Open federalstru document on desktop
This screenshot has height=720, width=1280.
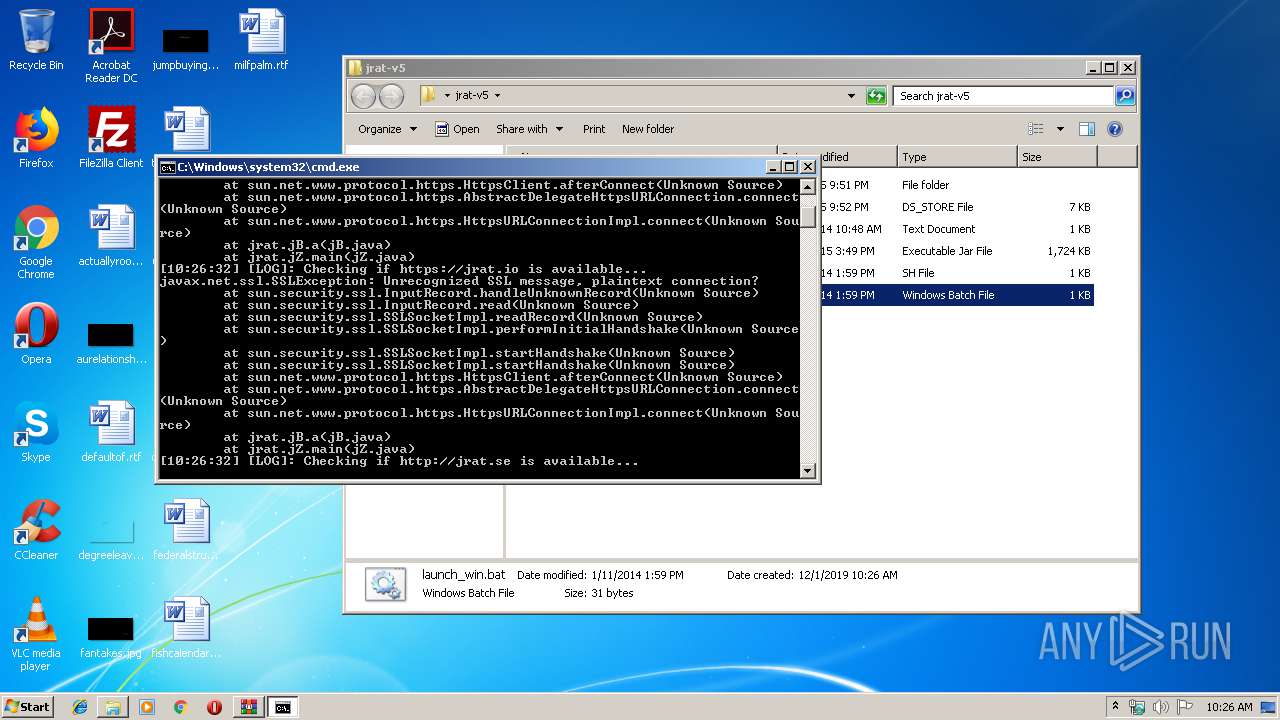(x=186, y=530)
